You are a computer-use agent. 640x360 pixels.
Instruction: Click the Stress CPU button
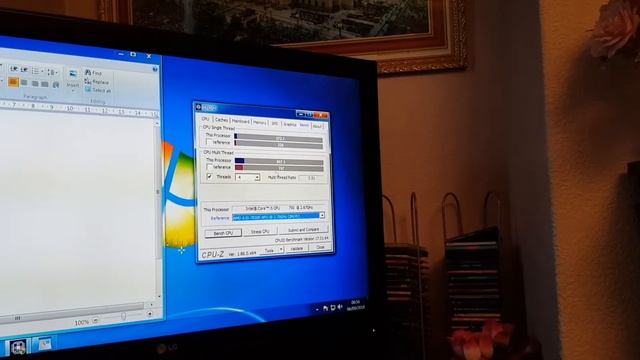[260, 231]
